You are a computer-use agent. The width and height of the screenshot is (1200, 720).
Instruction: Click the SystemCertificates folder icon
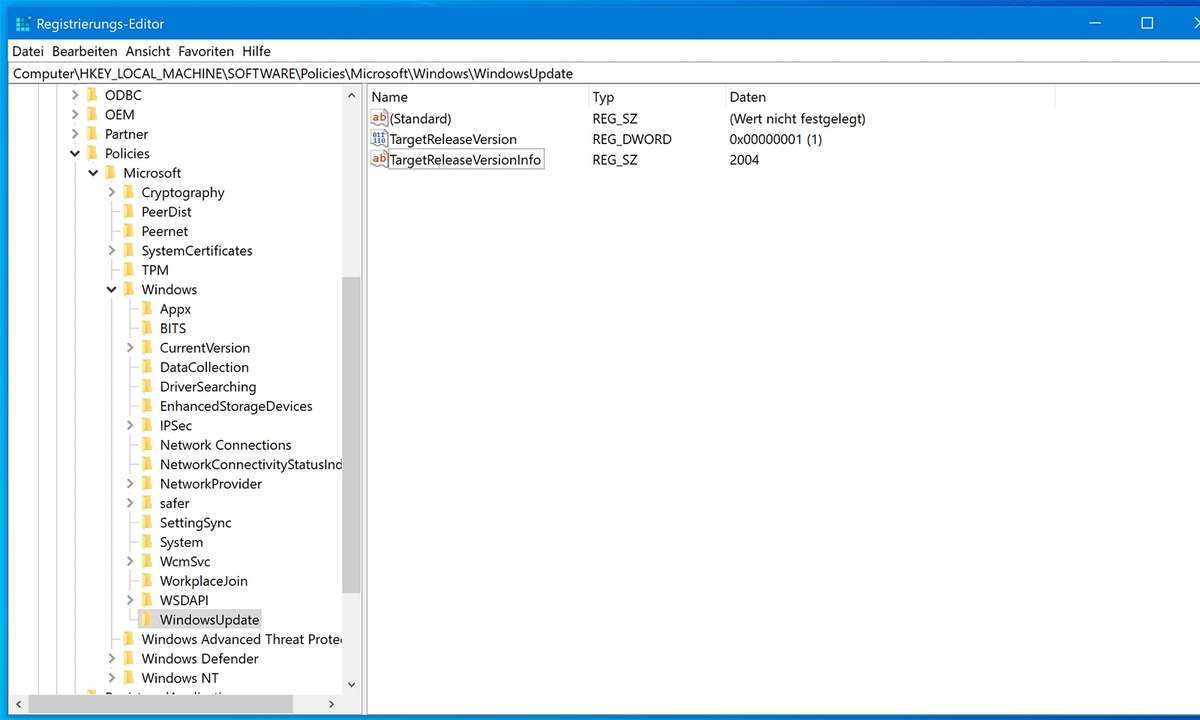coord(129,250)
